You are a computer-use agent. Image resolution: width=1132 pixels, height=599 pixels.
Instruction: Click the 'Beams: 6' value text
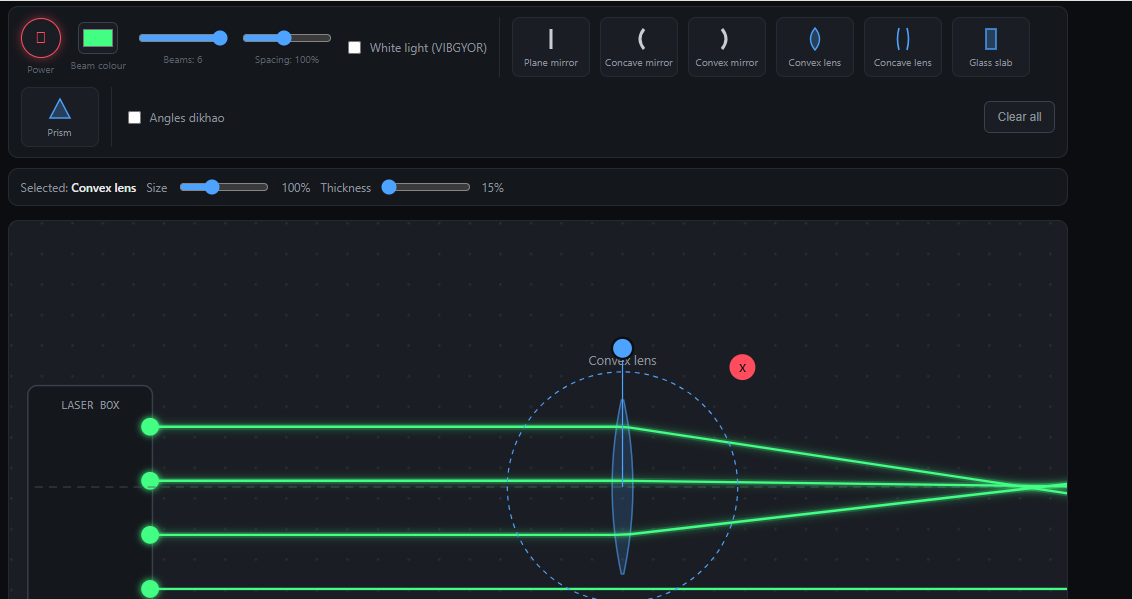coord(183,60)
